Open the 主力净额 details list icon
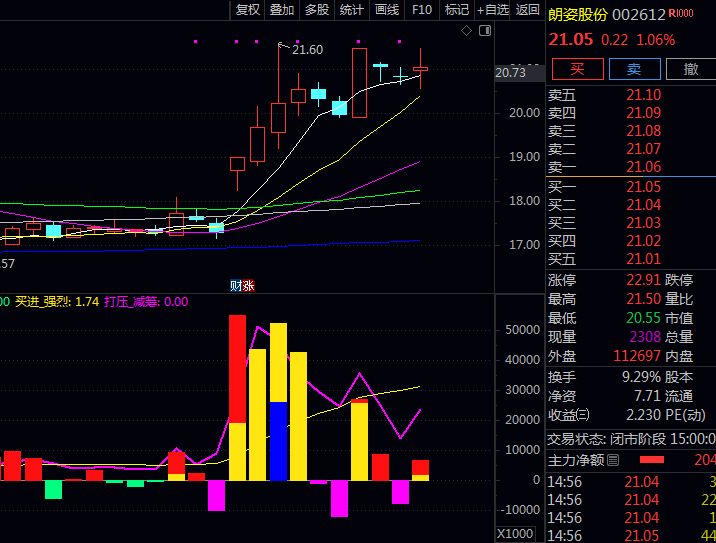This screenshot has width=716, height=543. [613, 460]
